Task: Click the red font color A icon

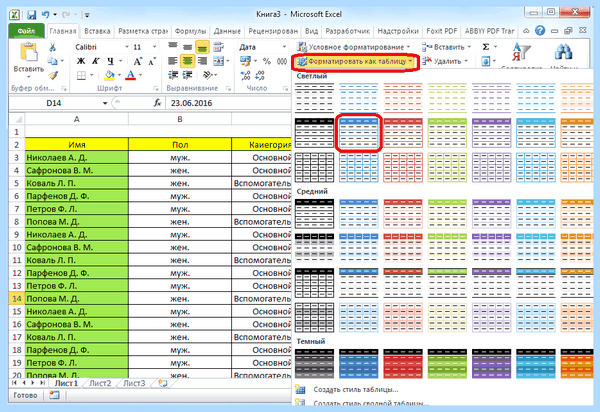Action: click(x=130, y=75)
